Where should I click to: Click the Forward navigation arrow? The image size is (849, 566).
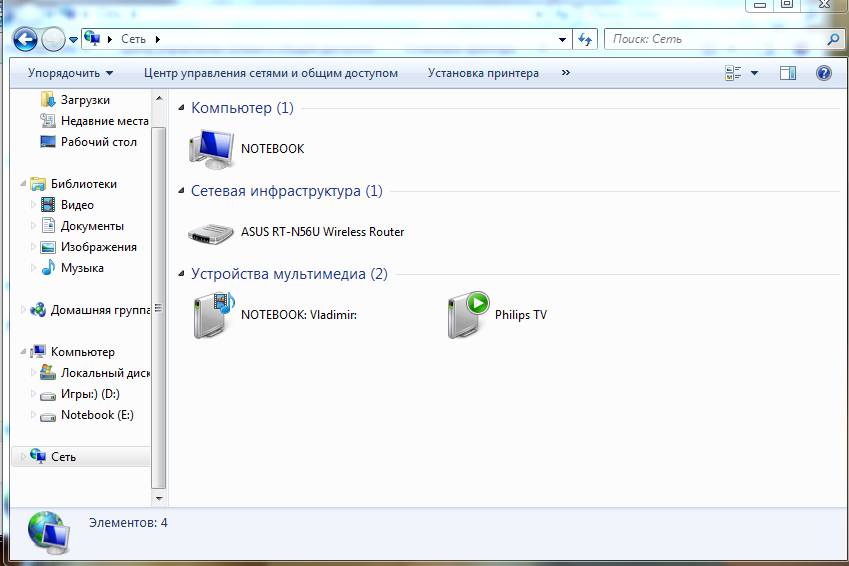point(53,40)
